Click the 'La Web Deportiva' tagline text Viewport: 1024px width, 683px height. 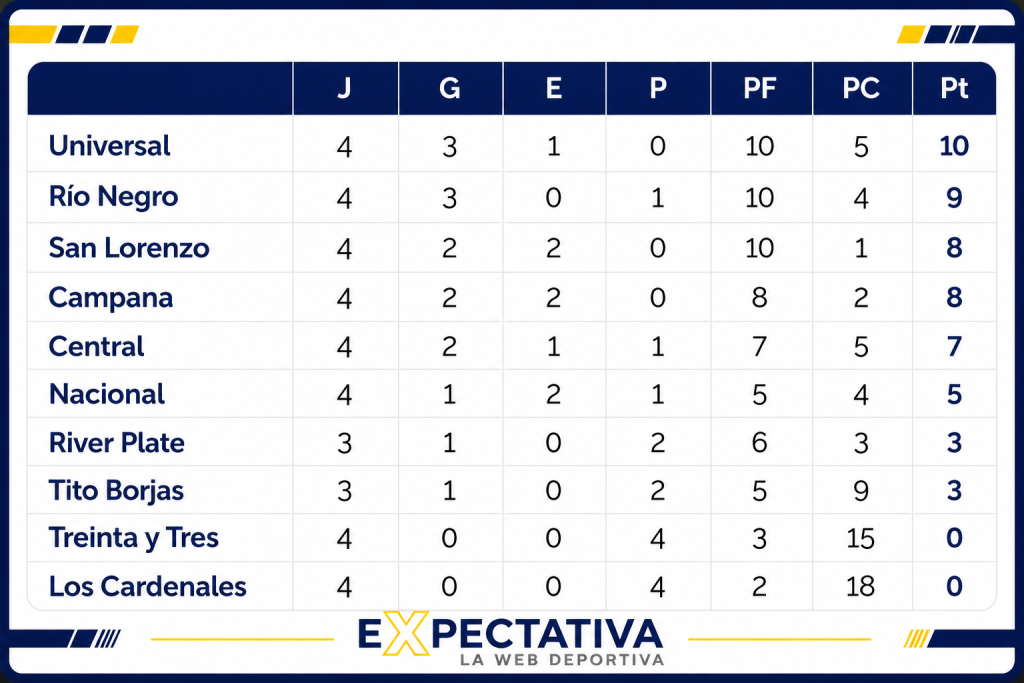562,660
